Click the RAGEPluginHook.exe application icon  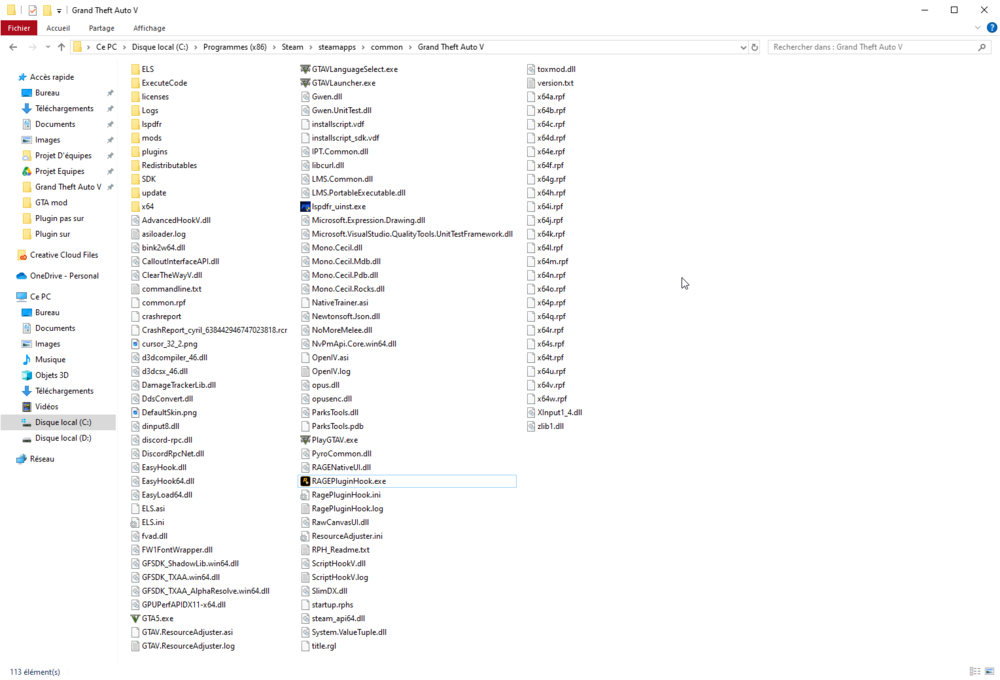[305, 481]
